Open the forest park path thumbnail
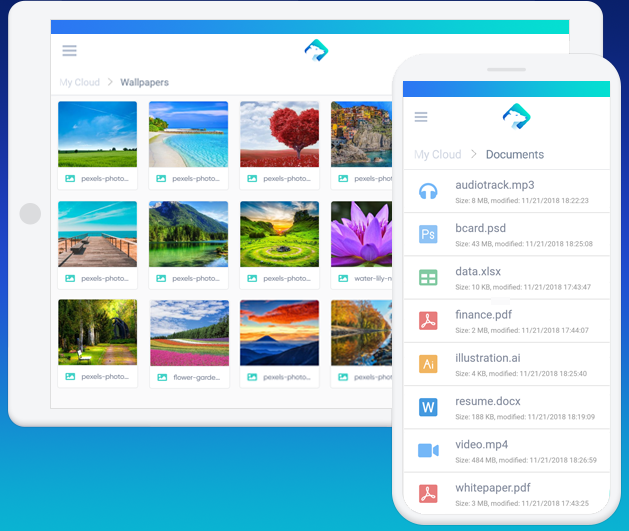 point(97,332)
